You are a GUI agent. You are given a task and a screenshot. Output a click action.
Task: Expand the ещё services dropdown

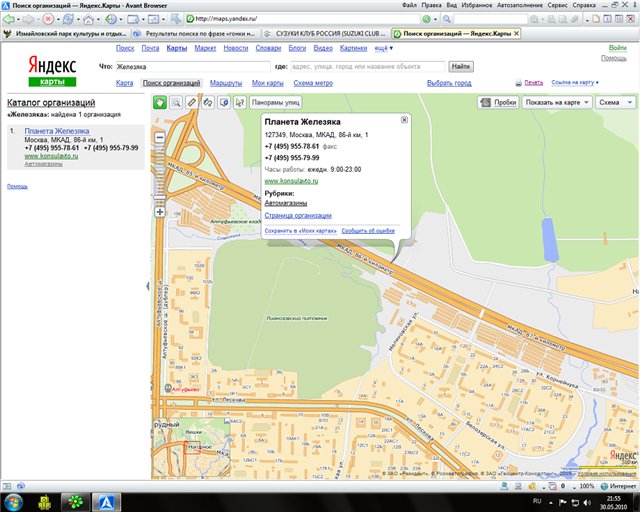tap(384, 48)
